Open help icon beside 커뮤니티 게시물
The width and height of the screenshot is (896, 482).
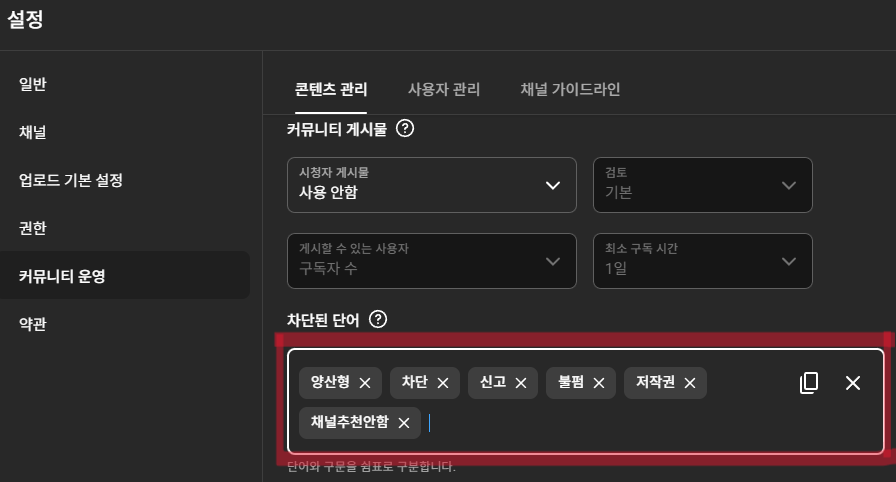pos(405,128)
